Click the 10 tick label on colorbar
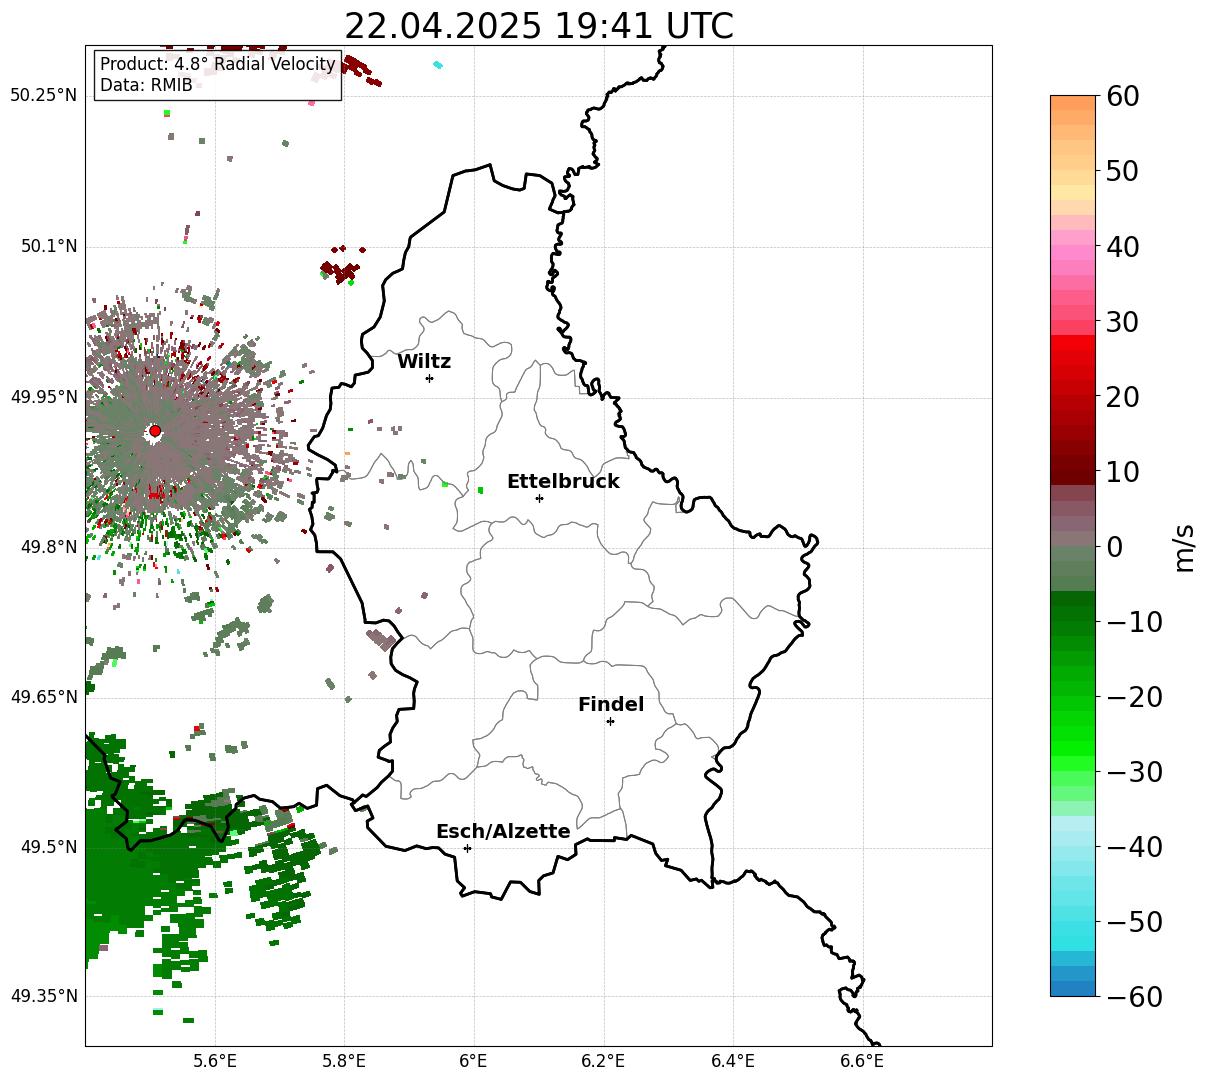Viewport: 1207px width, 1081px height. [x=1123, y=472]
